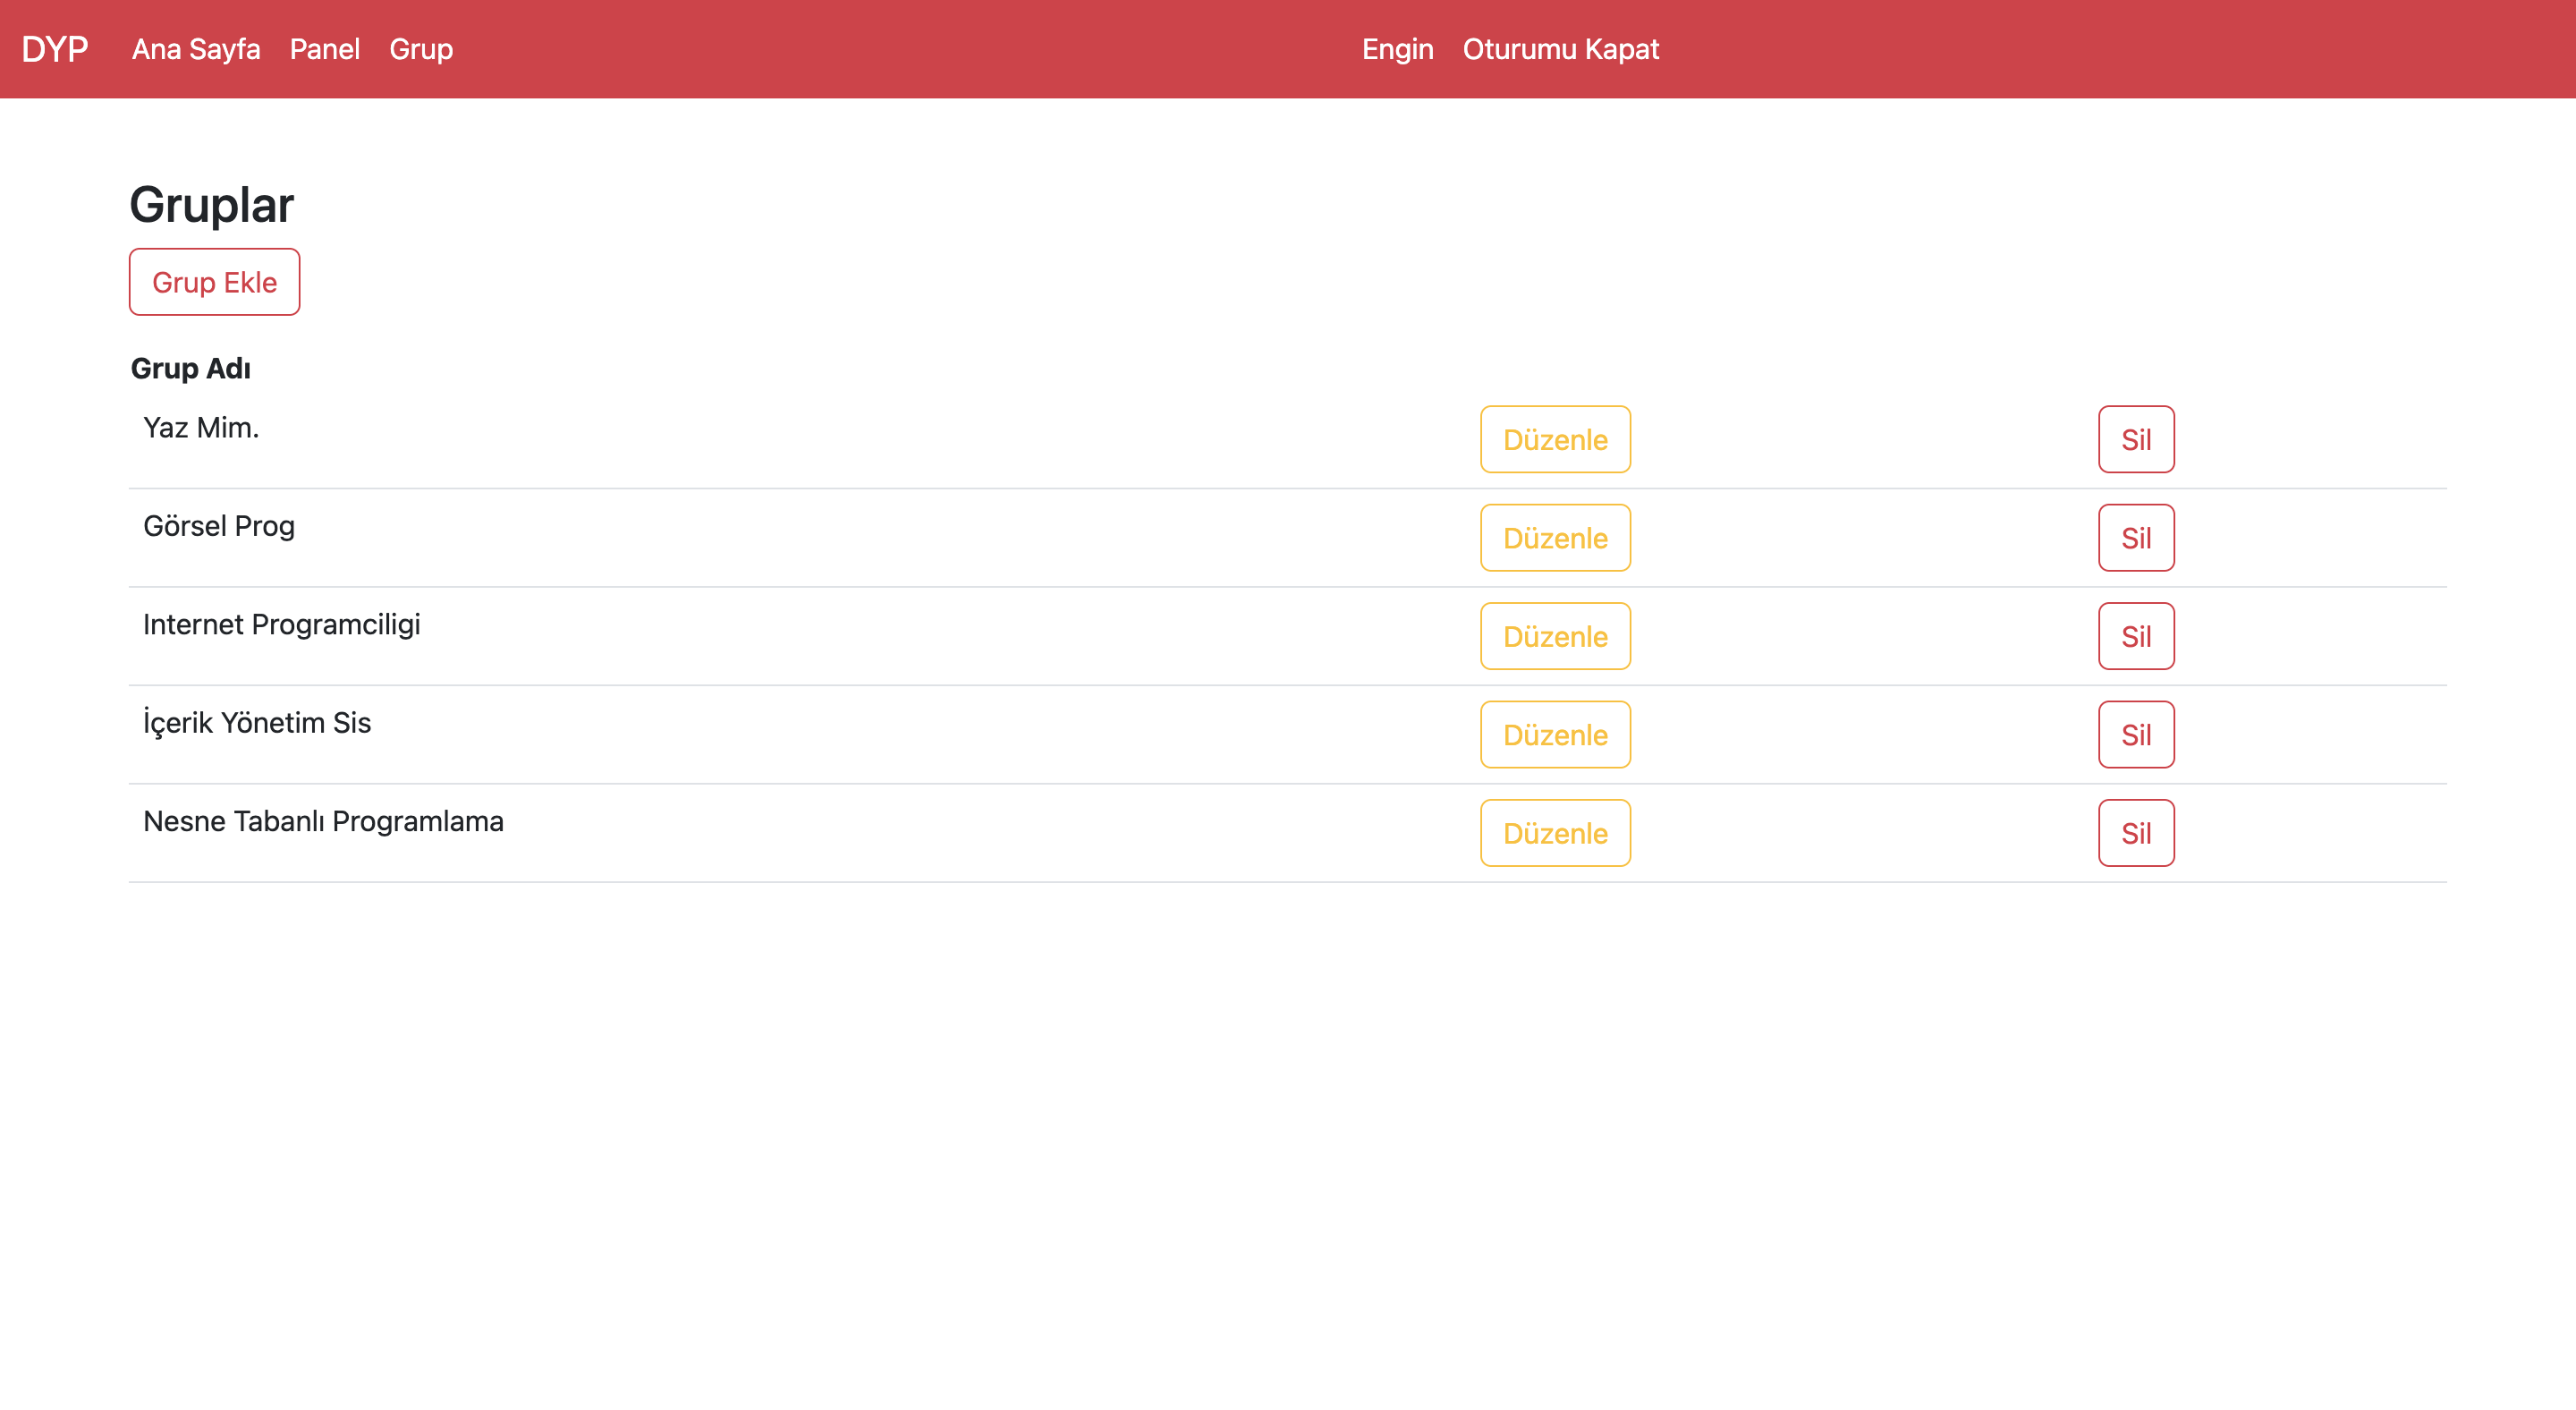Delete the Yaz Mim. group
The width and height of the screenshot is (2576, 1410).
click(x=2135, y=440)
